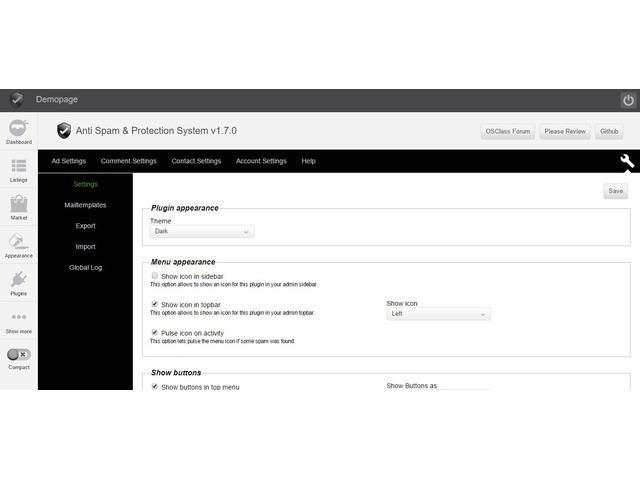Open the Account Settings tab
Viewport: 640px width, 480px height.
(x=261, y=161)
